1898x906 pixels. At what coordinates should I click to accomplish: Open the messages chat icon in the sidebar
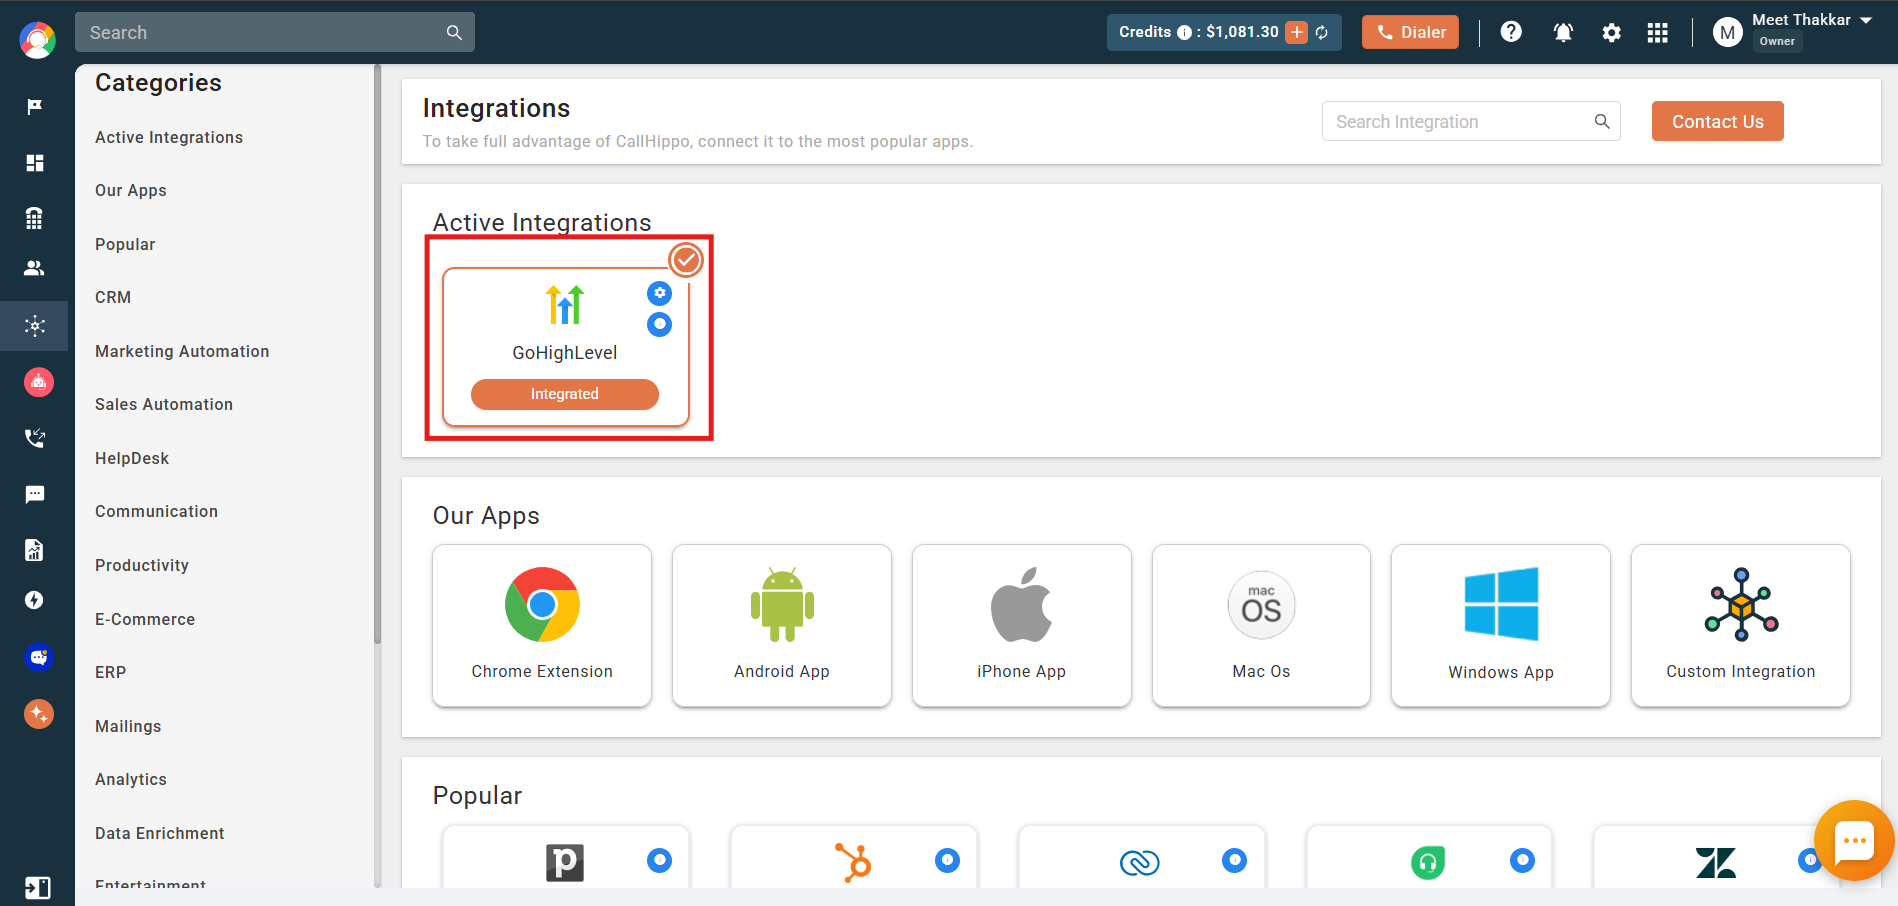point(35,494)
